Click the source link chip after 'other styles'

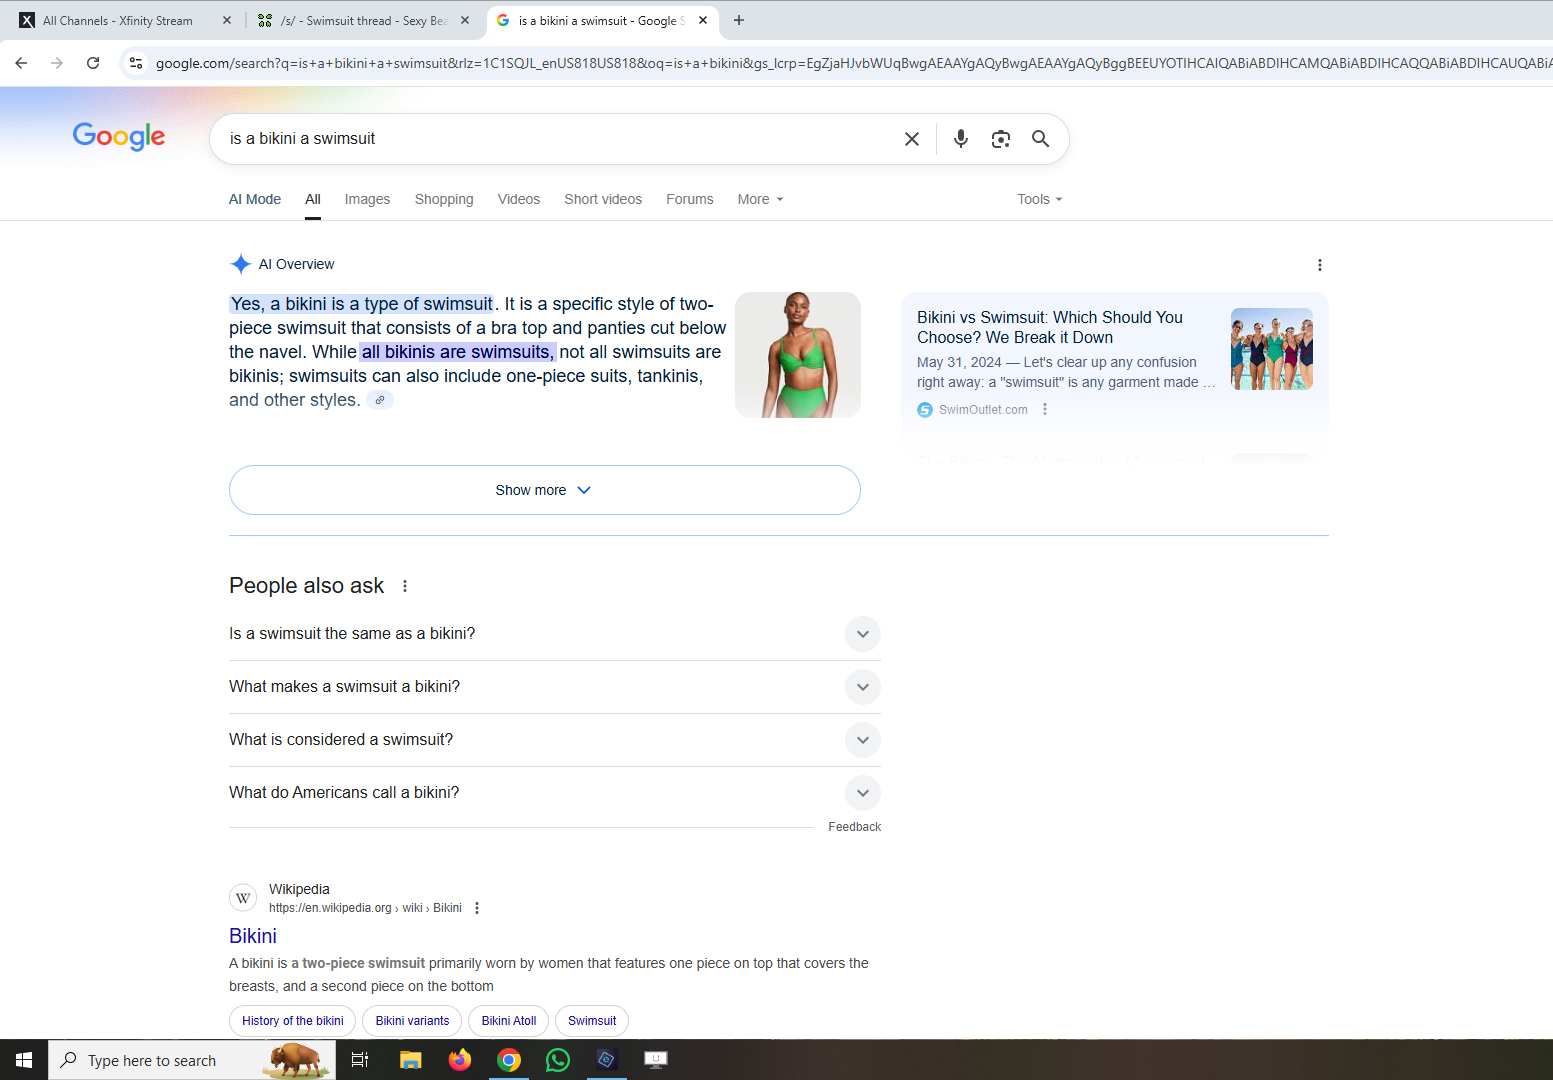(x=380, y=400)
